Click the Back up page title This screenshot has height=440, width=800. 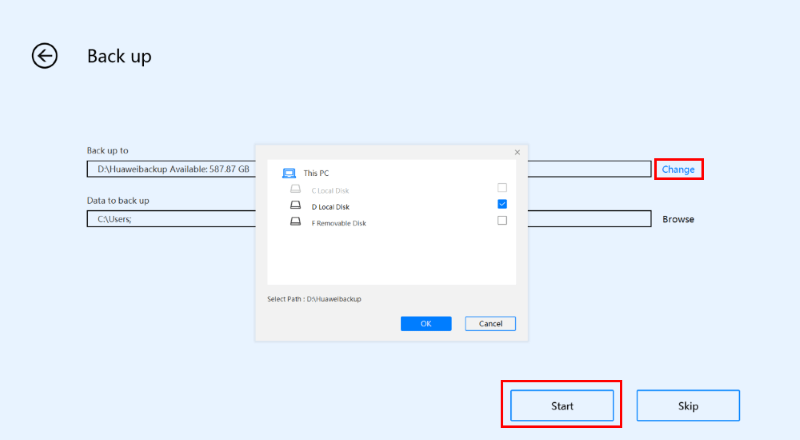119,56
